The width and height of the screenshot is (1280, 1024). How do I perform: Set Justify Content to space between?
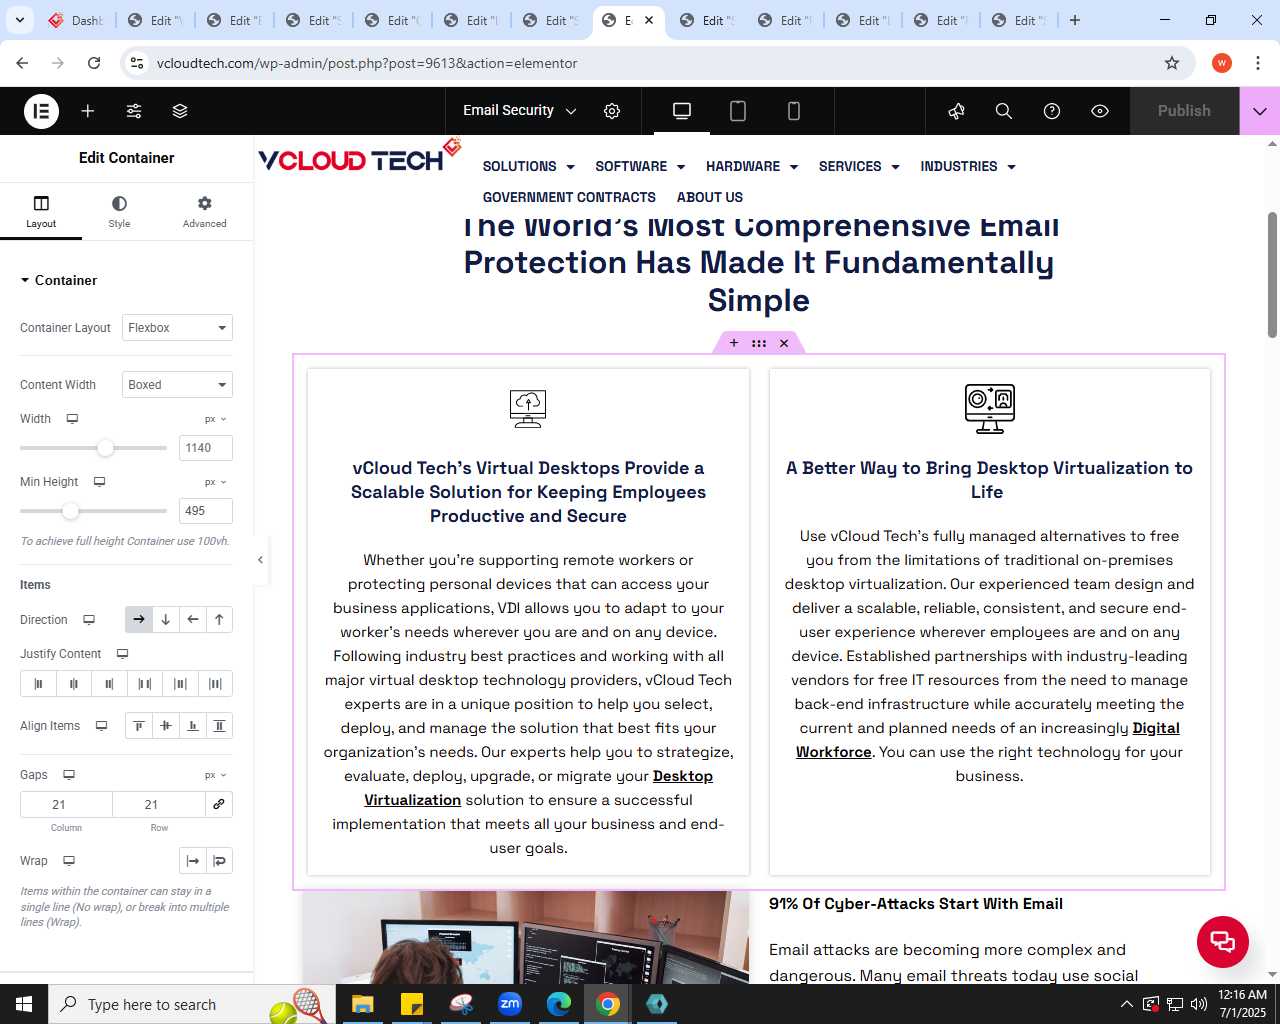click(x=145, y=684)
